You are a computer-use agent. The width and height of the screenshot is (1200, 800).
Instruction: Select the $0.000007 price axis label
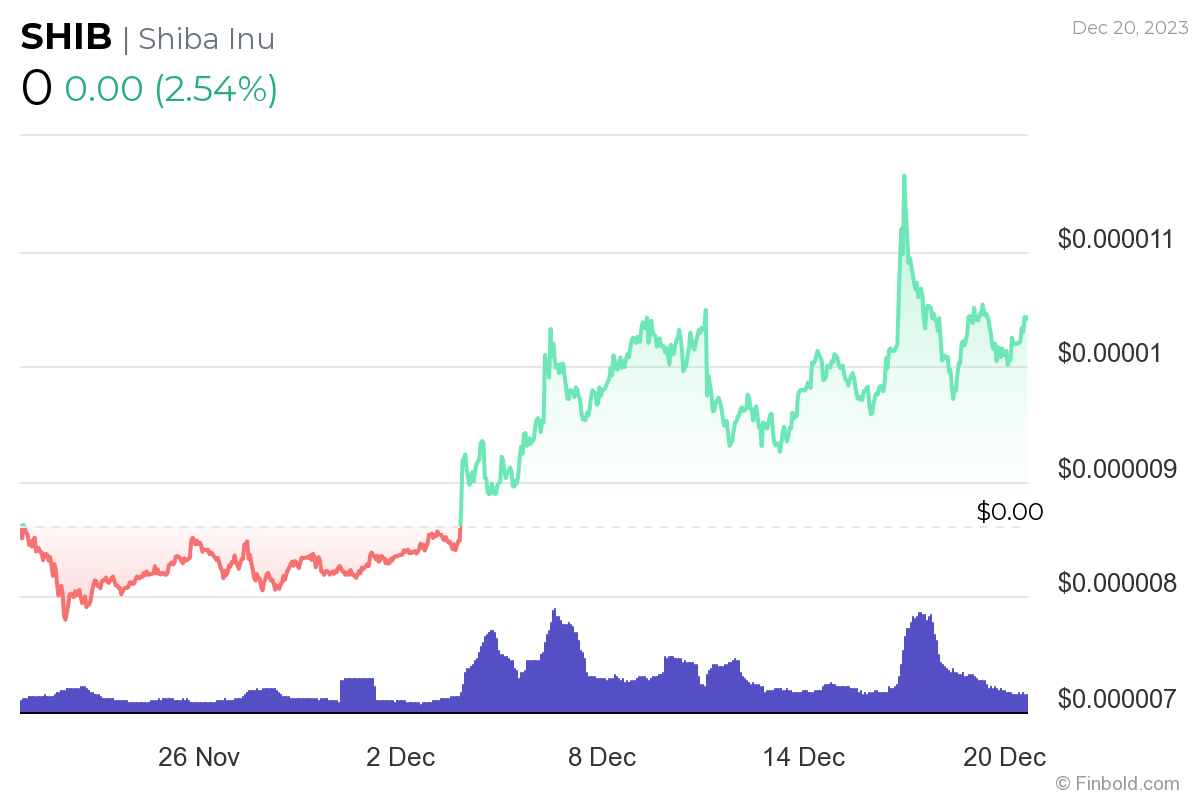click(1117, 698)
